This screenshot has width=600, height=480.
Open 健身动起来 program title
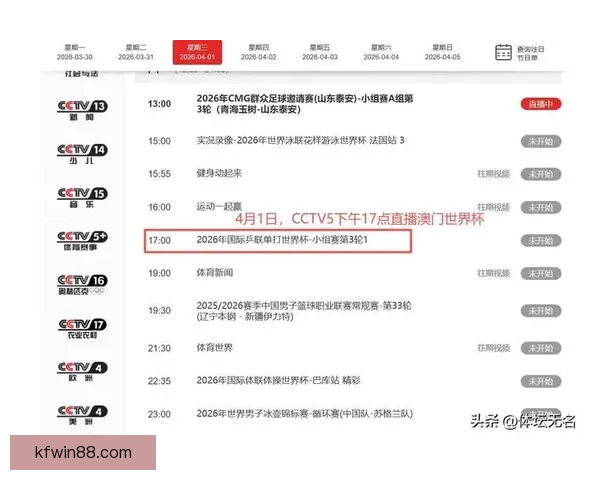point(219,173)
